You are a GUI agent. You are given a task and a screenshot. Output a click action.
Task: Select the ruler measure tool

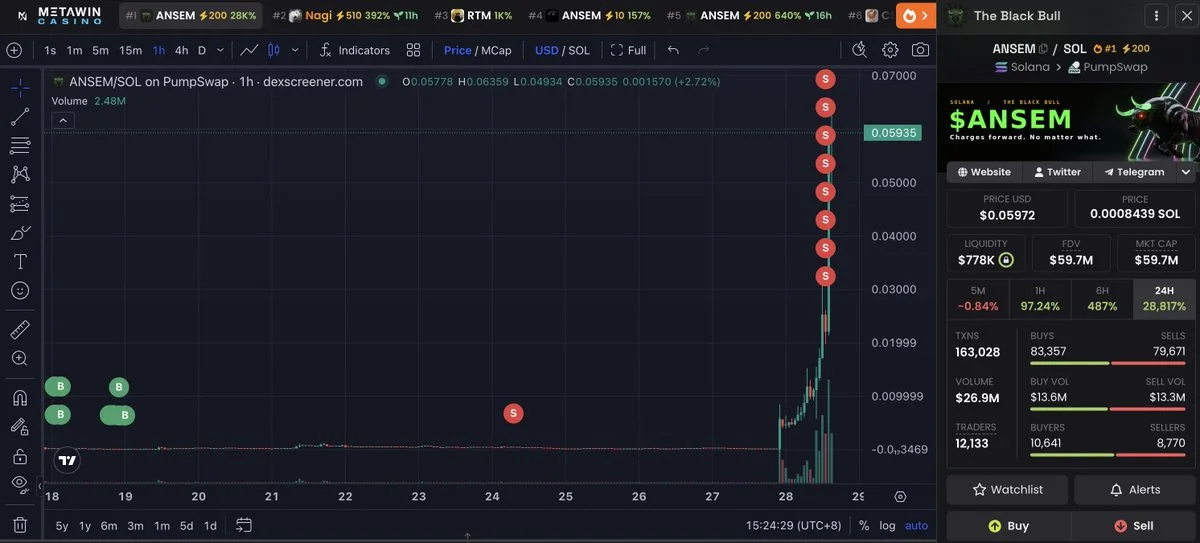(20, 329)
